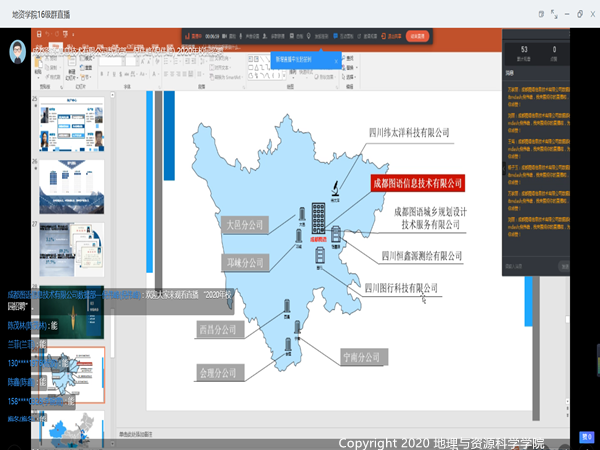Click the presenter avatar in top-left corner
This screenshot has width=600, height=450.
17,52
